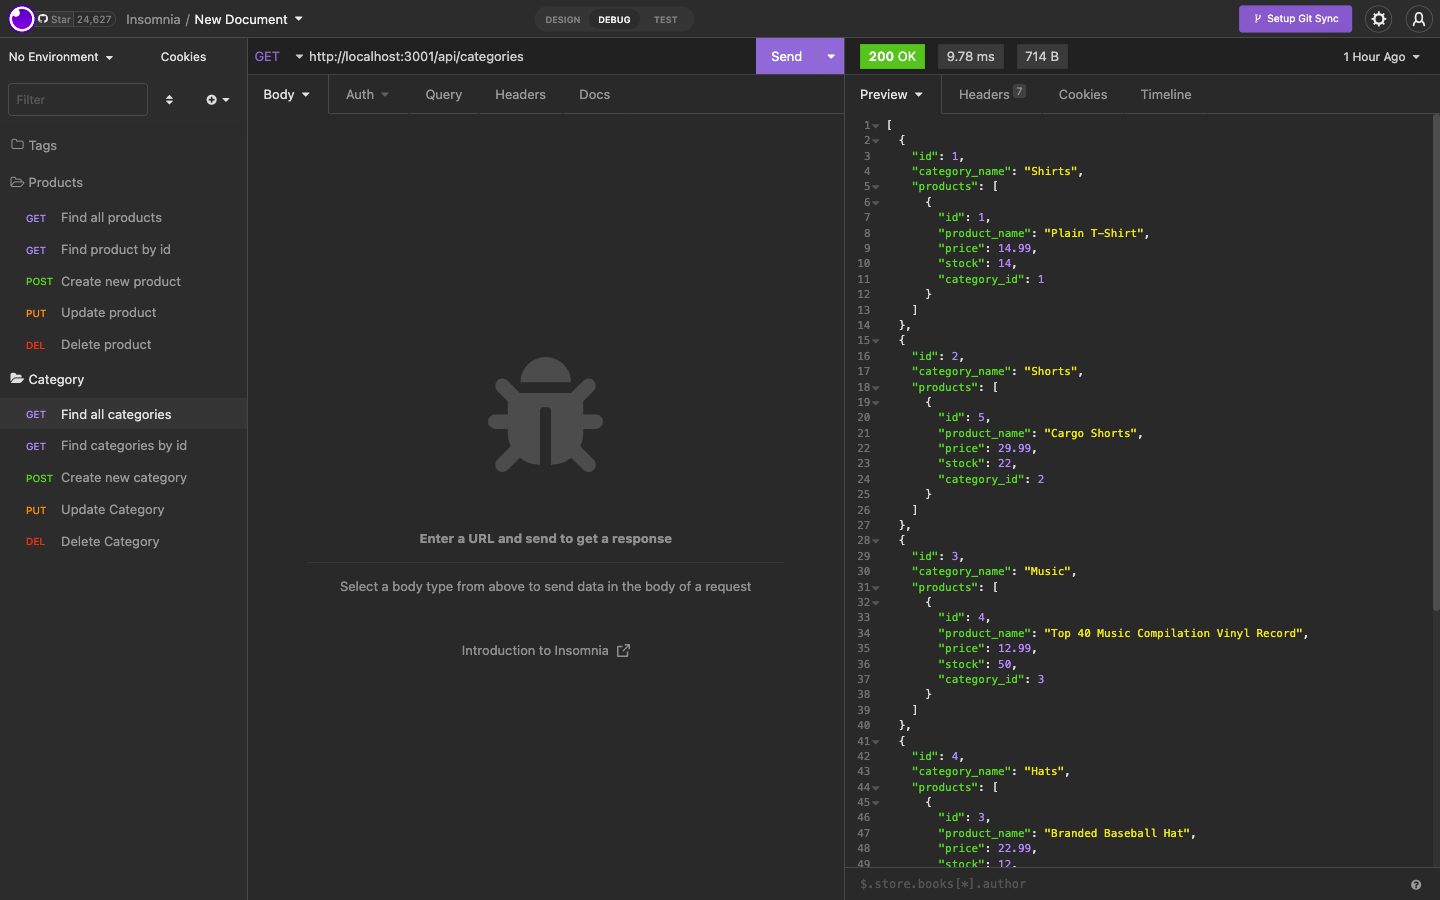Collapse line 5 products array in response
1440x900 pixels.
pos(874,186)
